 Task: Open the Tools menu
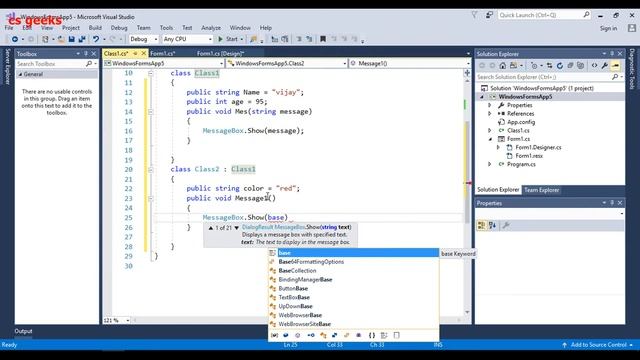click(x=166, y=28)
